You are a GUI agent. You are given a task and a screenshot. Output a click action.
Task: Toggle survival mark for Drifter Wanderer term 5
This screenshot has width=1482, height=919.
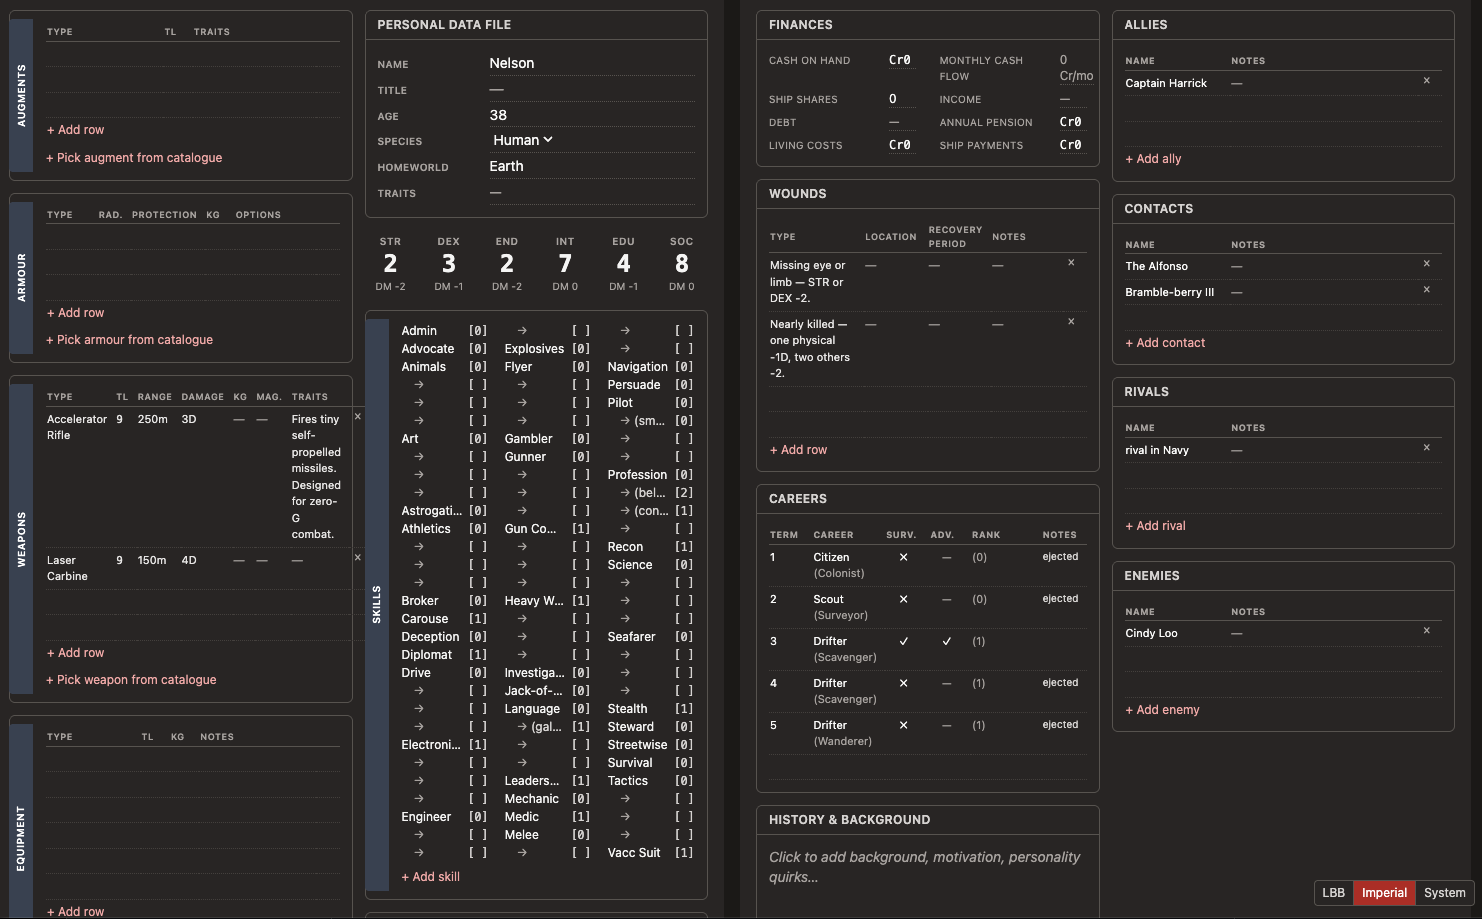click(903, 725)
